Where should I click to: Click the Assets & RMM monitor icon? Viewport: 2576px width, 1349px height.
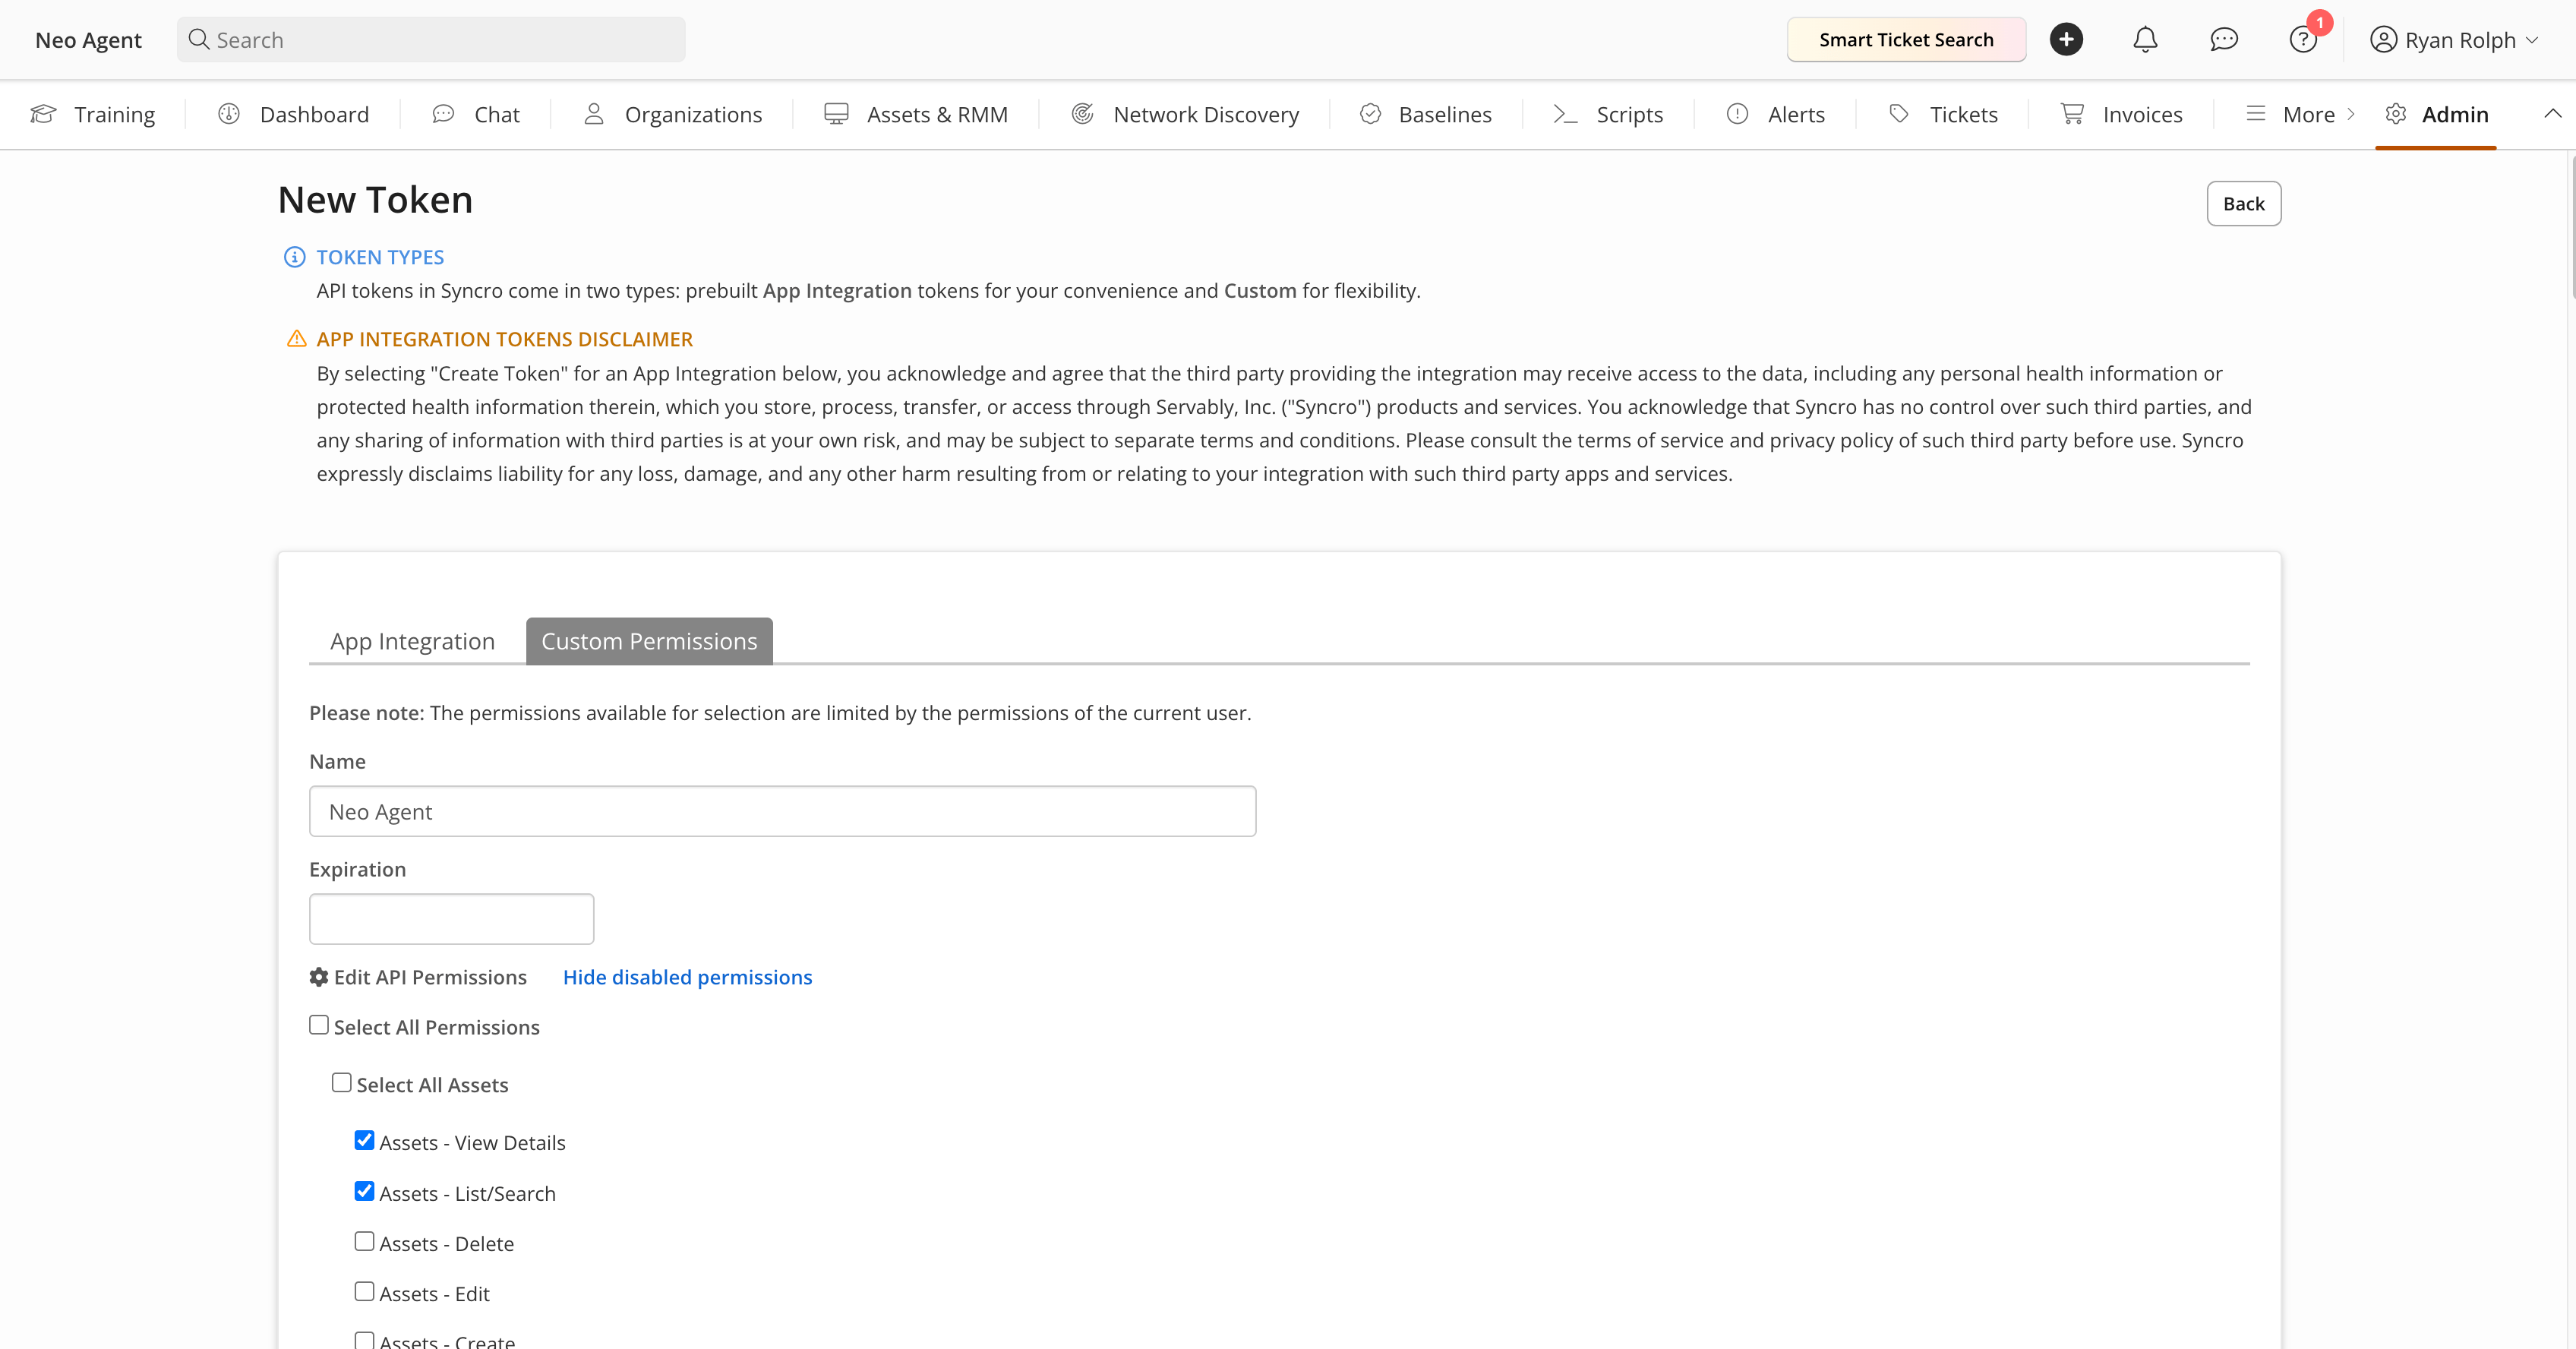[836, 114]
